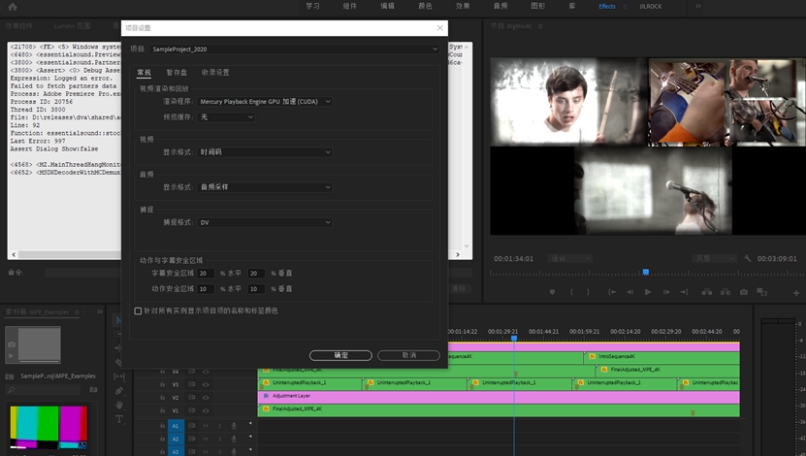Image resolution: width=806 pixels, height=456 pixels.
Task: Open playback resolution dropdown
Action: pos(714,259)
